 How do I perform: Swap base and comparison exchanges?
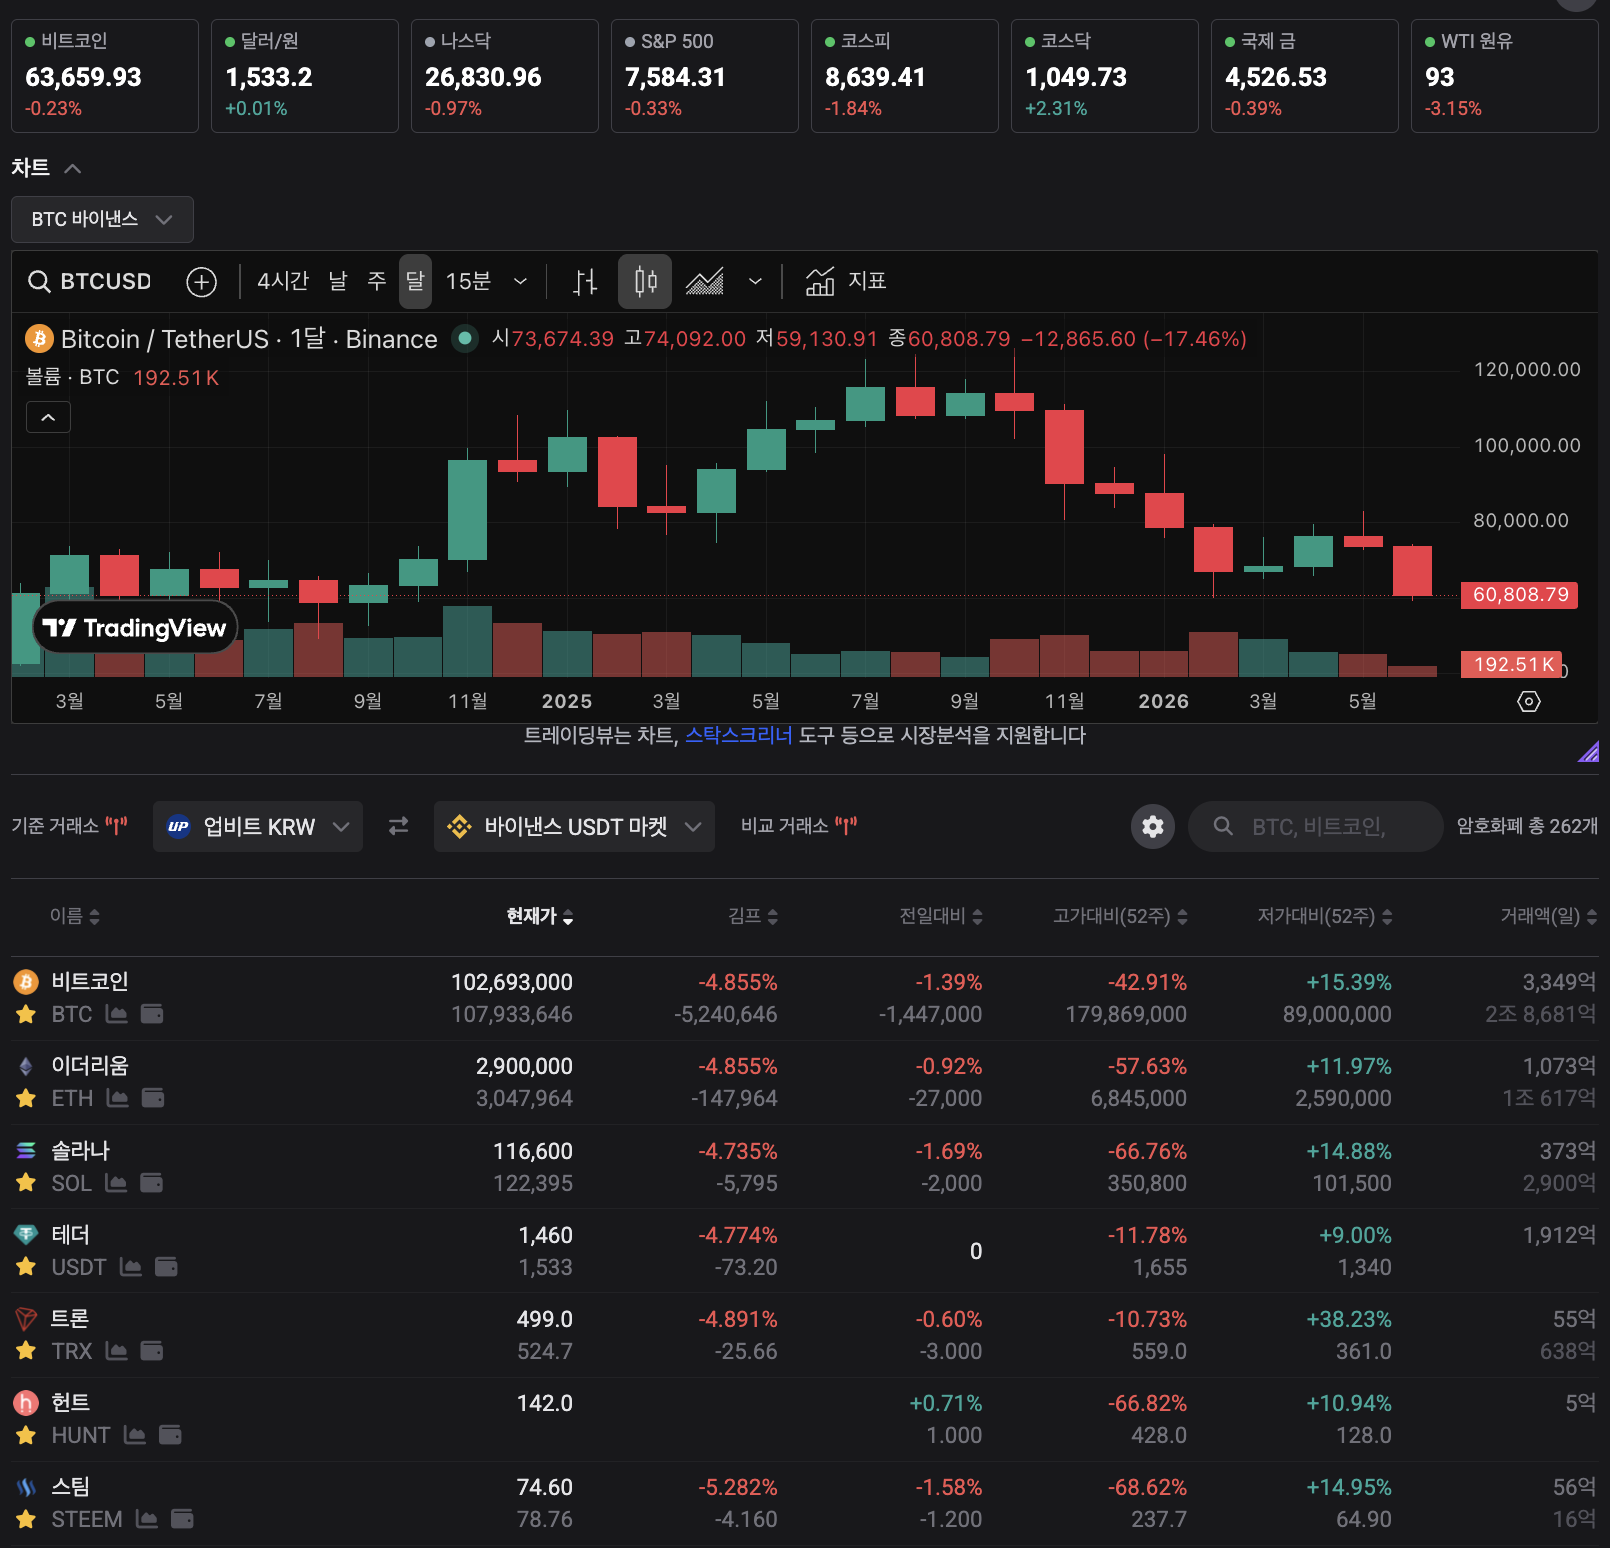pyautogui.click(x=399, y=826)
